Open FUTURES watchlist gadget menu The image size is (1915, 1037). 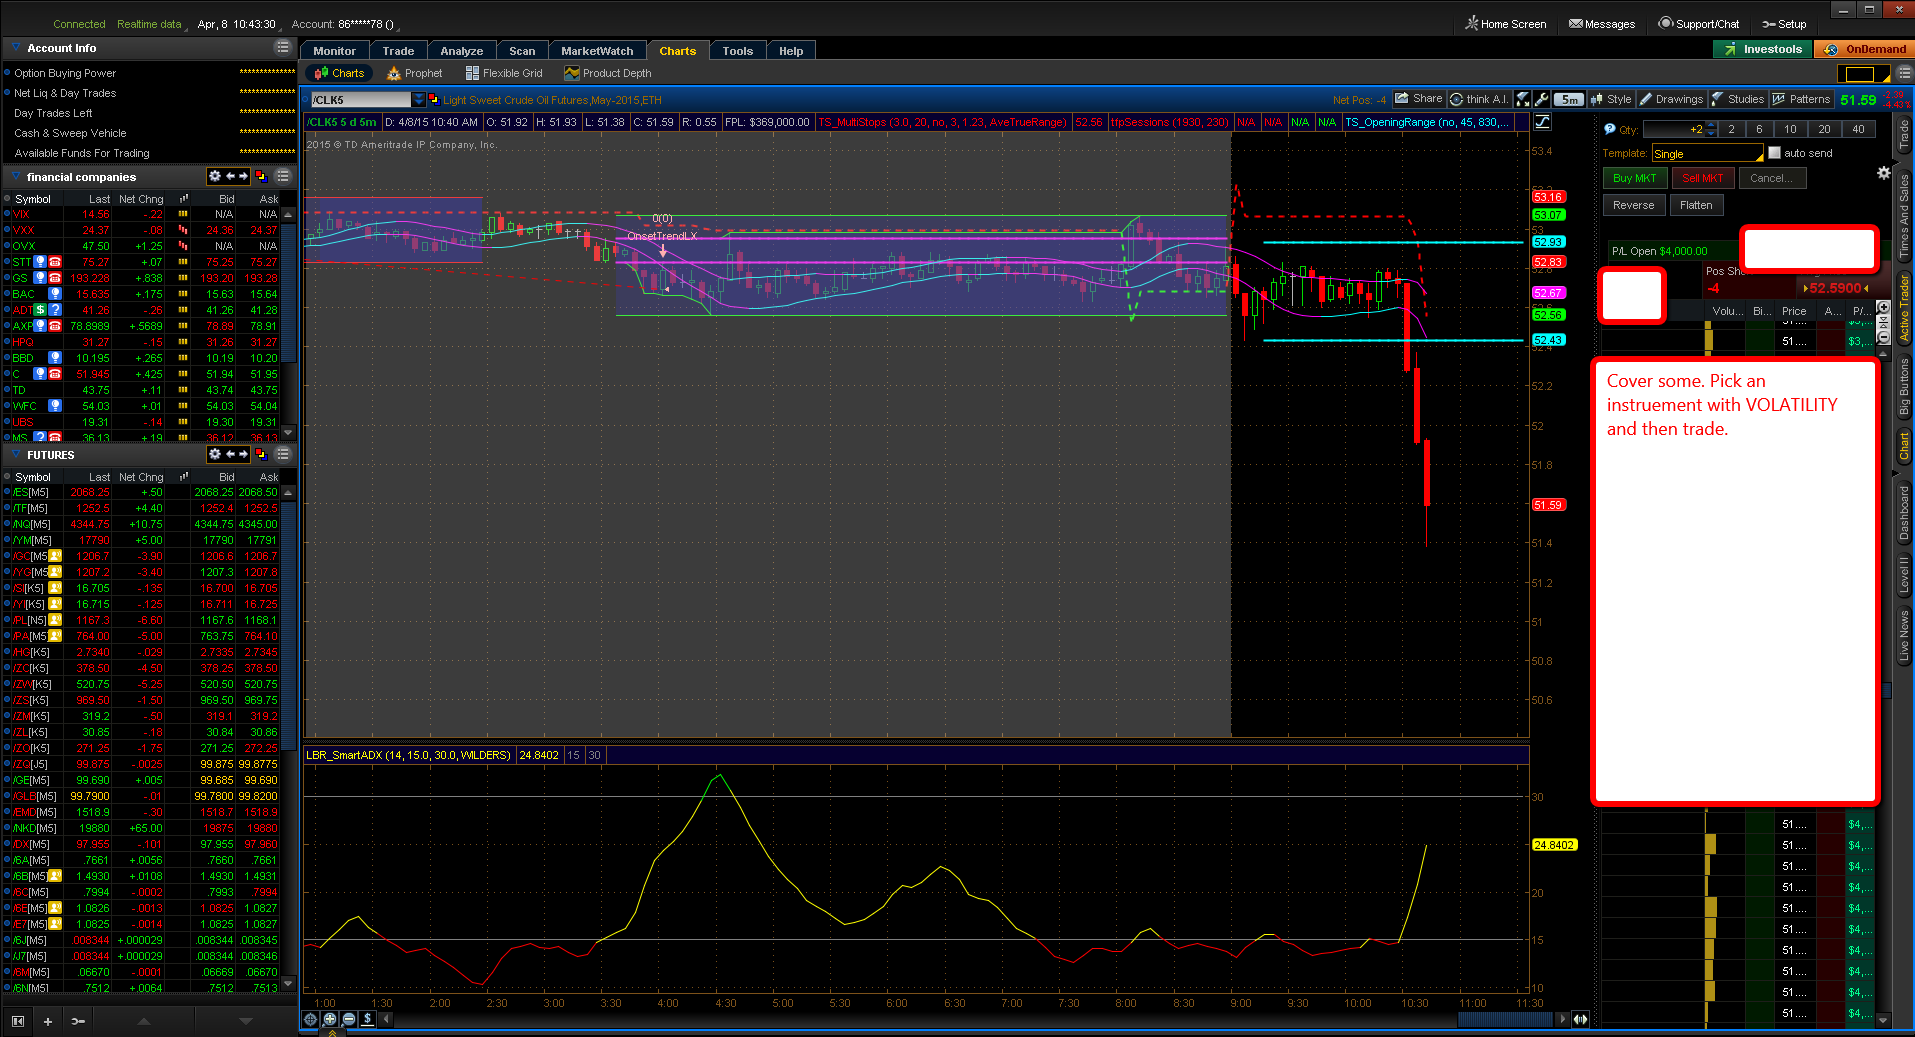coord(283,455)
